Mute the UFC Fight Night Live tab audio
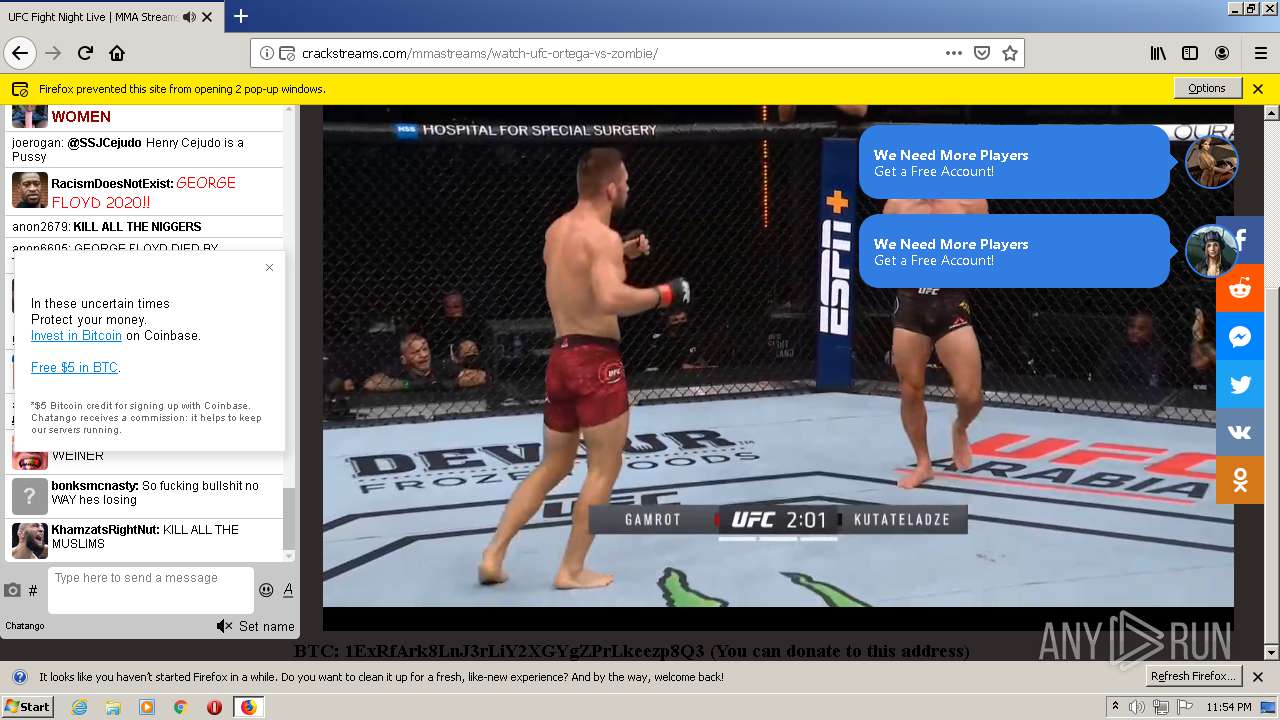 (190, 17)
